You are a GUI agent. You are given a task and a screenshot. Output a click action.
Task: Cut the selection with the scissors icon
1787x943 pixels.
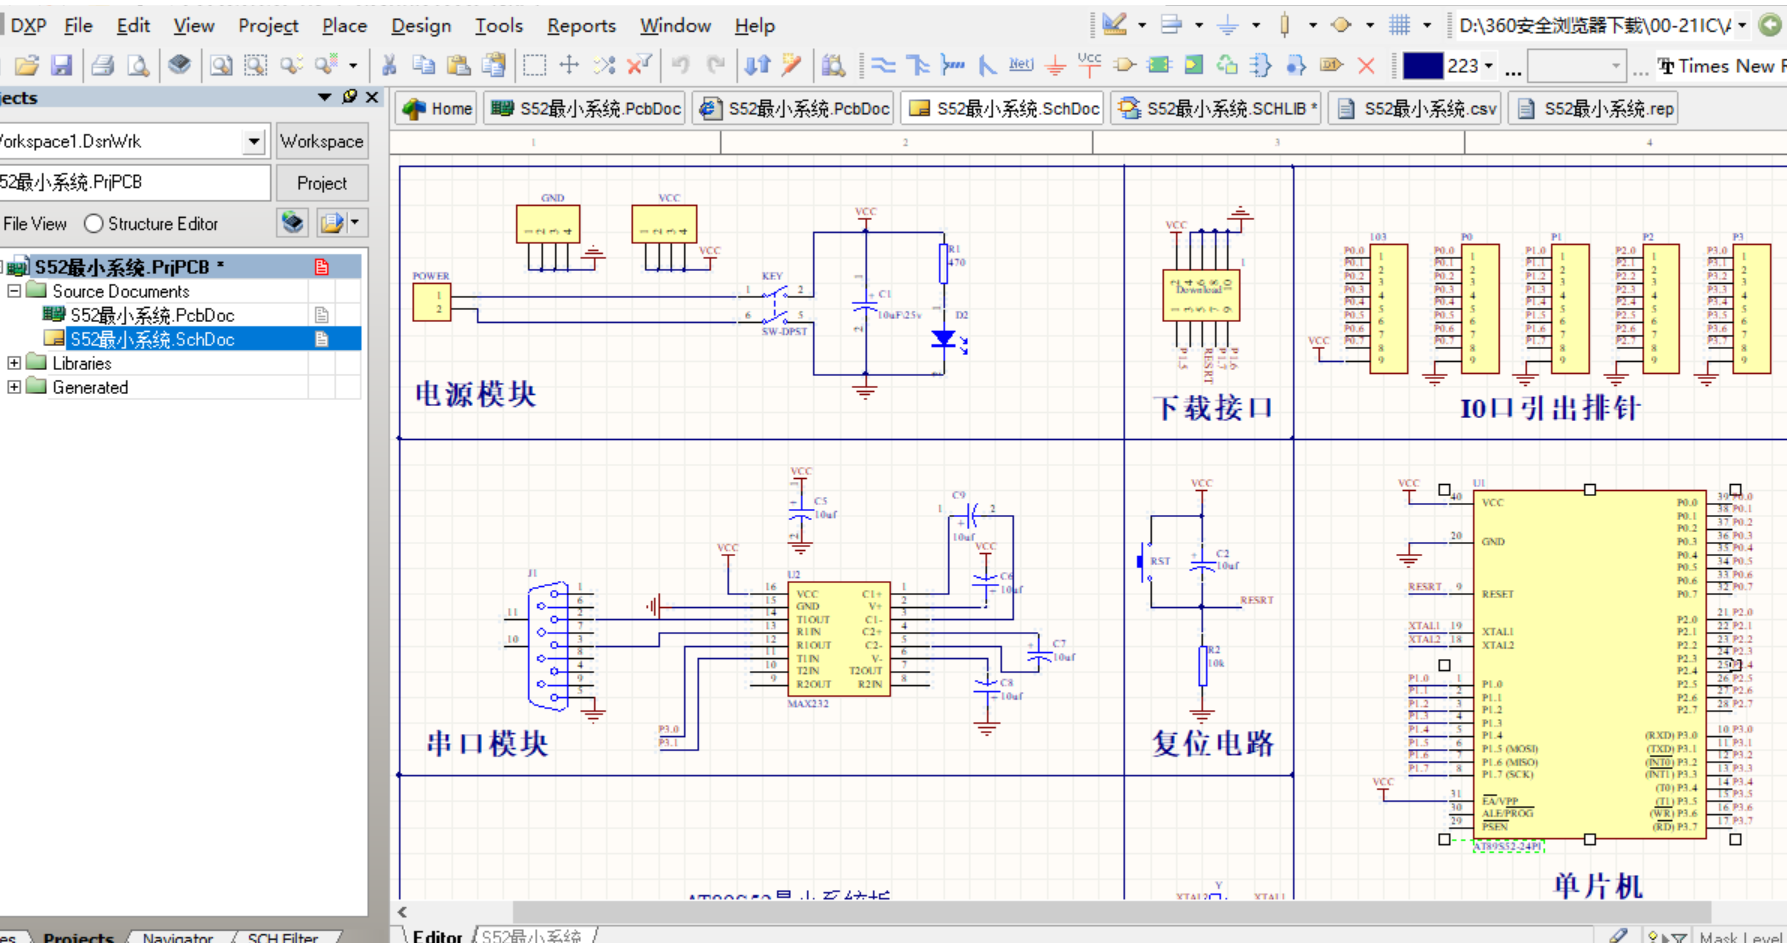pos(389,66)
